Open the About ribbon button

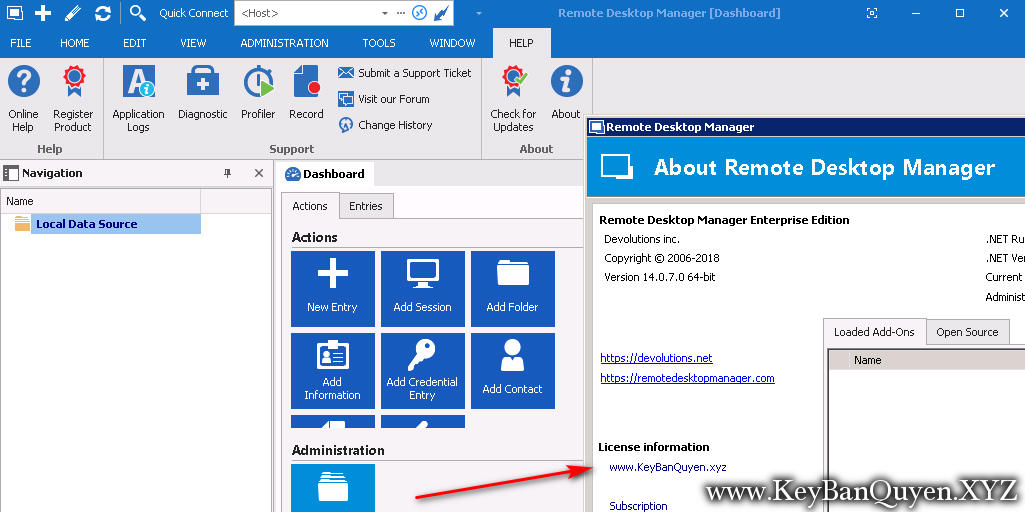point(566,93)
